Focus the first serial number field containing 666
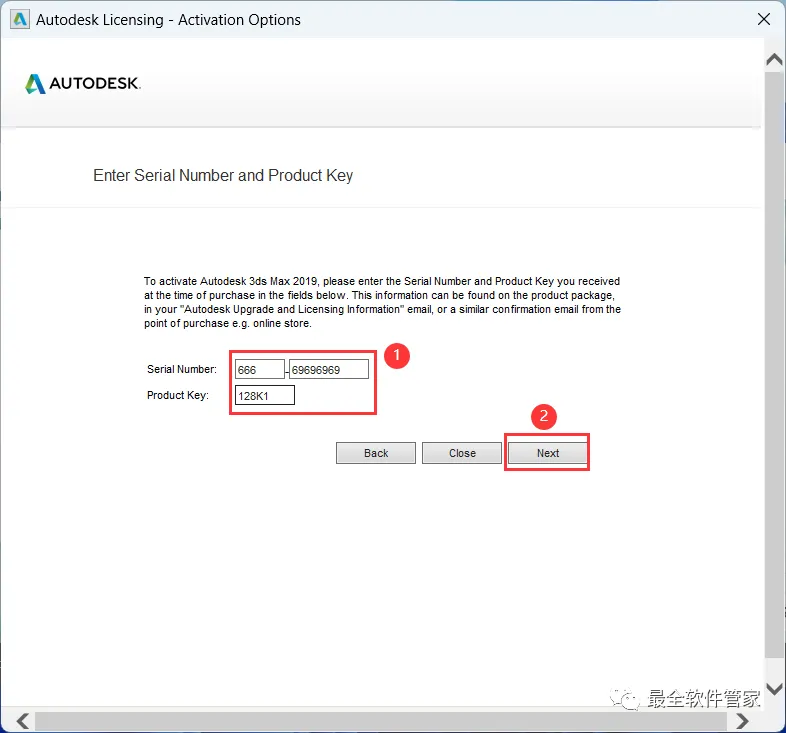The image size is (786, 733). click(x=260, y=370)
